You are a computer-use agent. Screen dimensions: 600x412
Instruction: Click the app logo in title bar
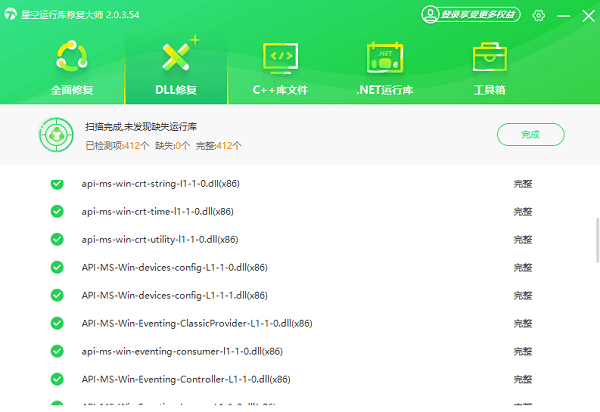11,14
